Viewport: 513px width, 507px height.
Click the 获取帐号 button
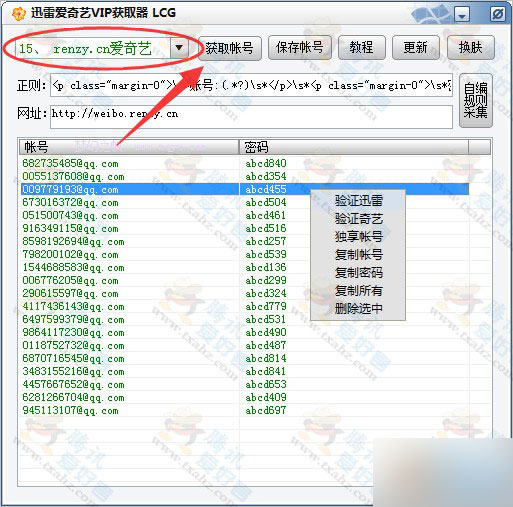230,48
